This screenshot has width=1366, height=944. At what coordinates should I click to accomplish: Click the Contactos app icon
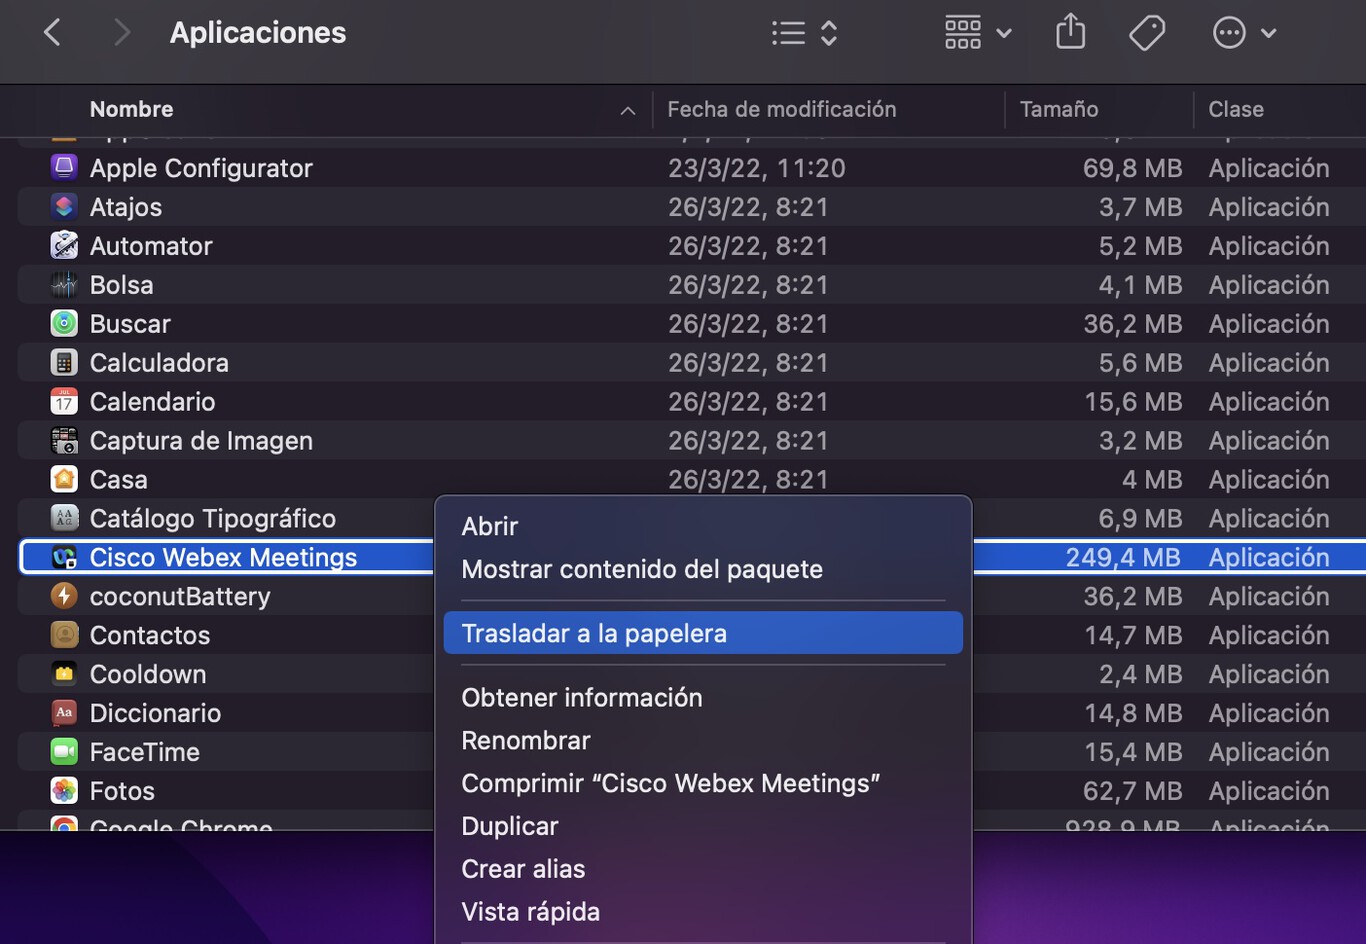(x=63, y=634)
